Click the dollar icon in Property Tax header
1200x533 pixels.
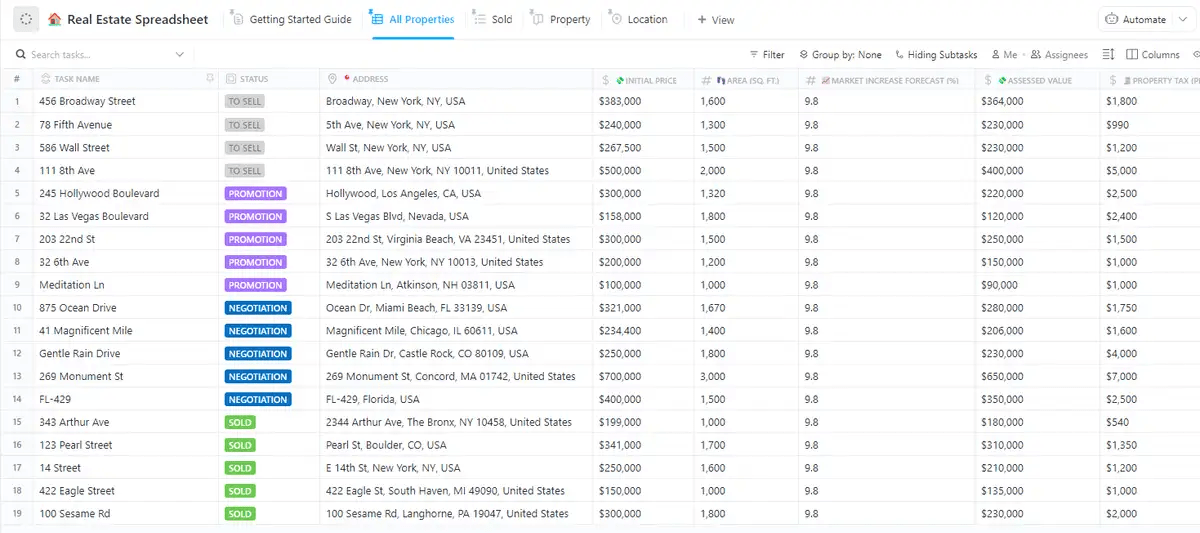pyautogui.click(x=1113, y=80)
